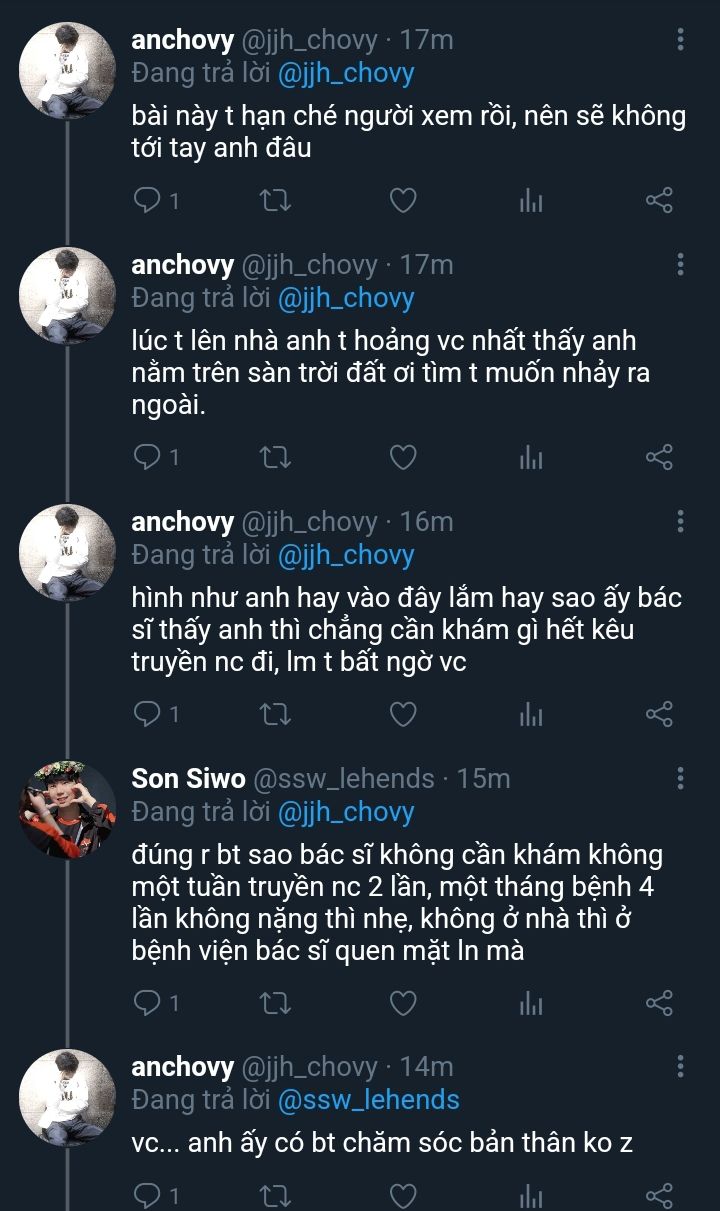Open more options on Son Siwo's tweet

tap(681, 778)
